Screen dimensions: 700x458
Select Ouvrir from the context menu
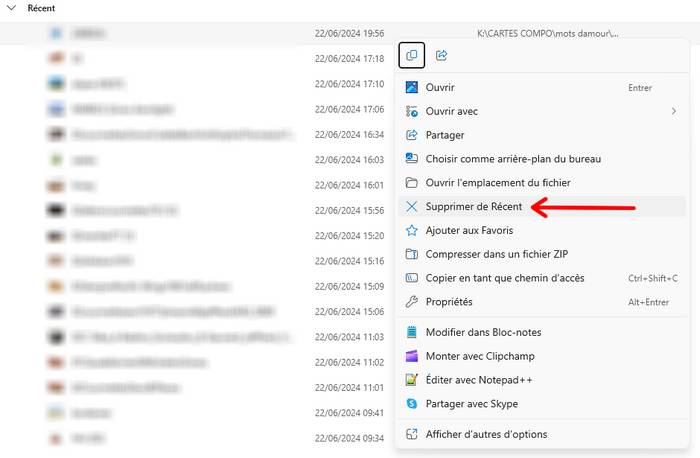[x=542, y=87]
